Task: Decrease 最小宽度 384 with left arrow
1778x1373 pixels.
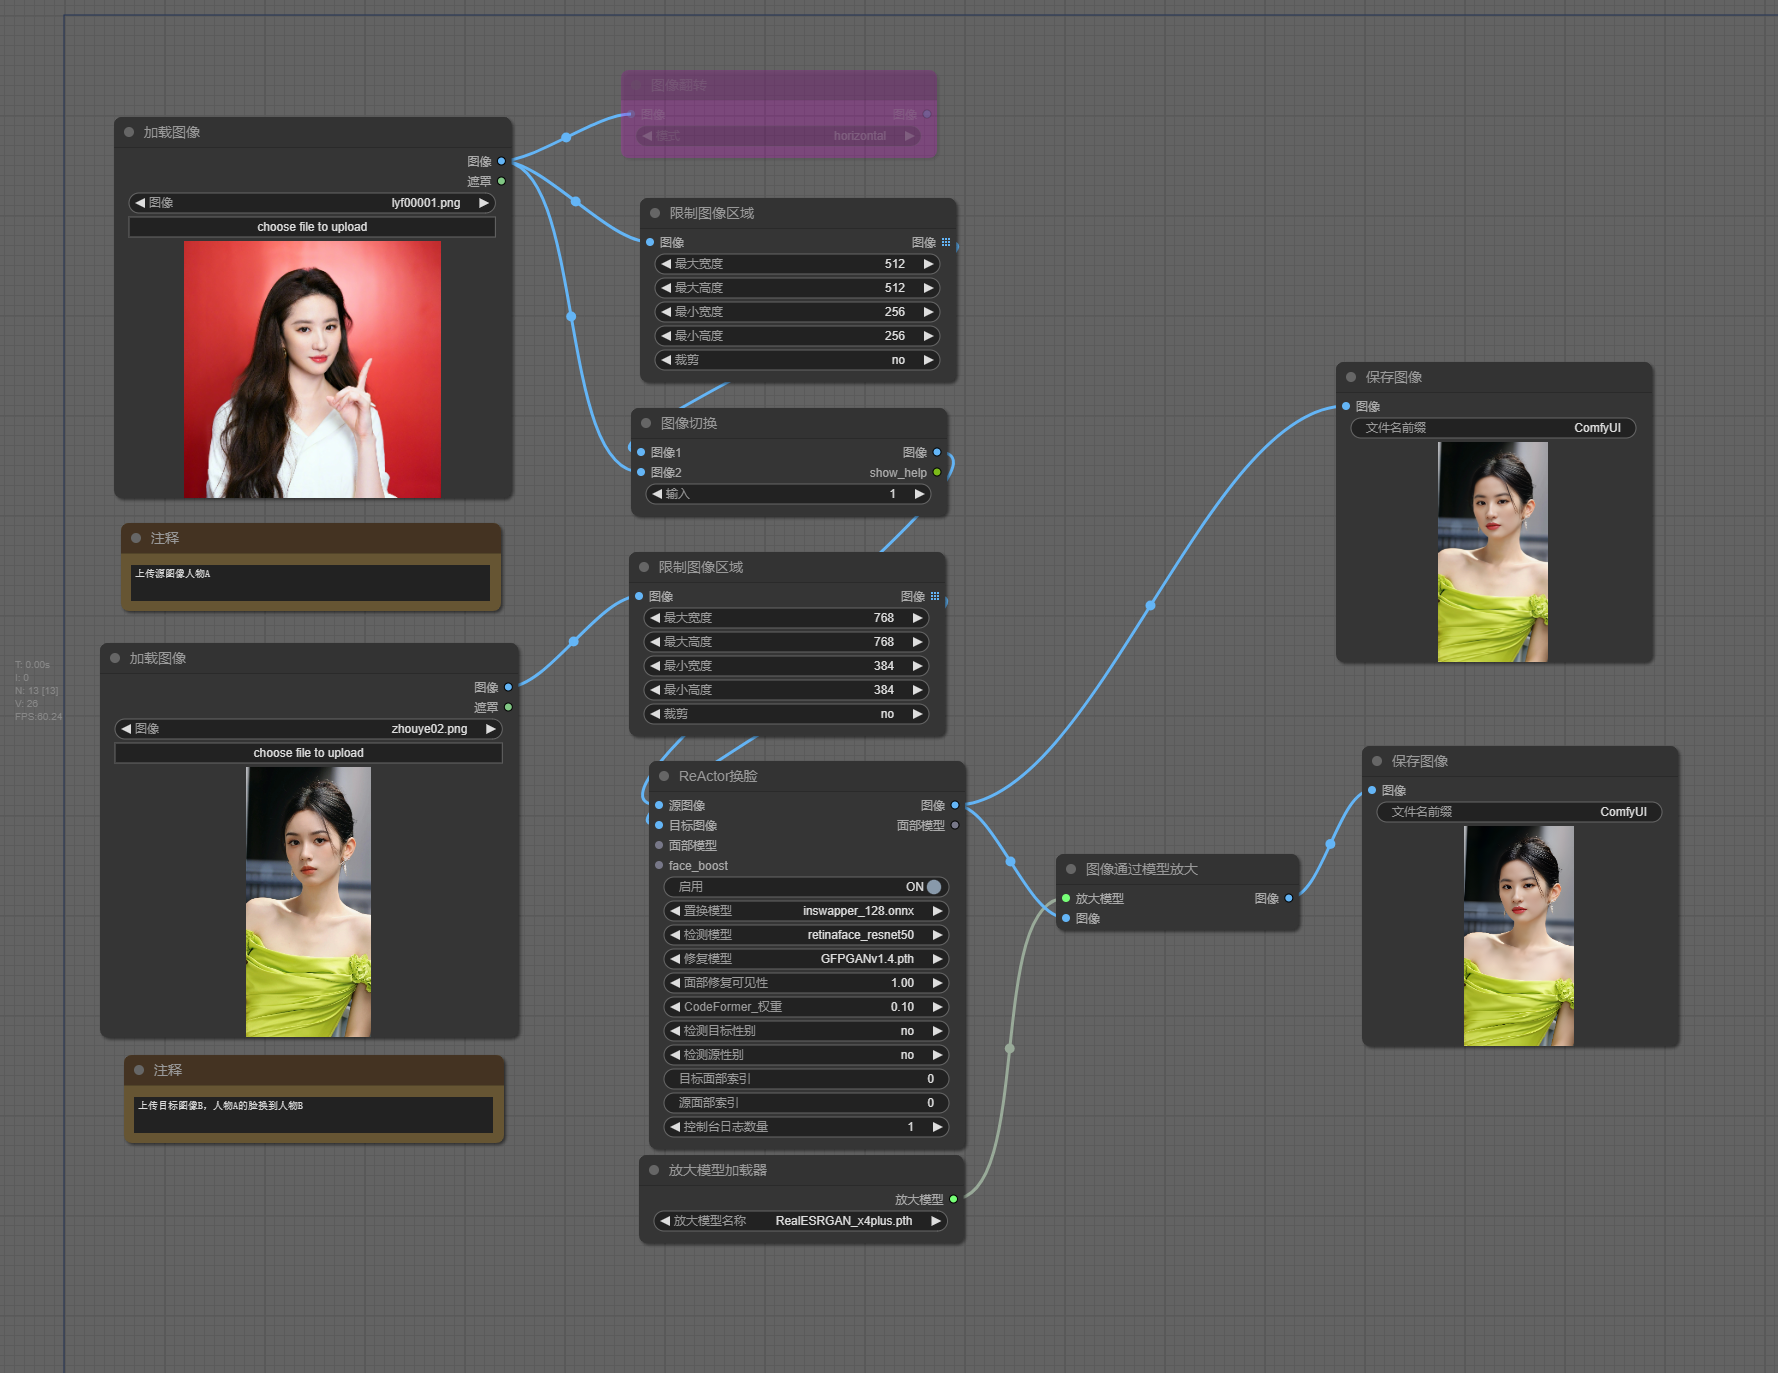Action: [x=655, y=666]
